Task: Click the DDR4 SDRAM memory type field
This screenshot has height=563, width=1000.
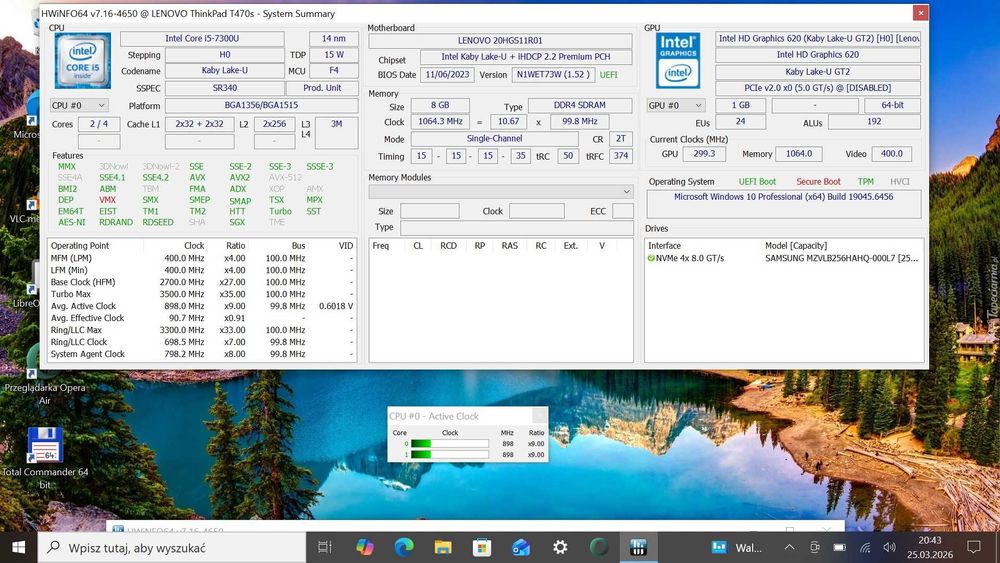Action: click(580, 105)
